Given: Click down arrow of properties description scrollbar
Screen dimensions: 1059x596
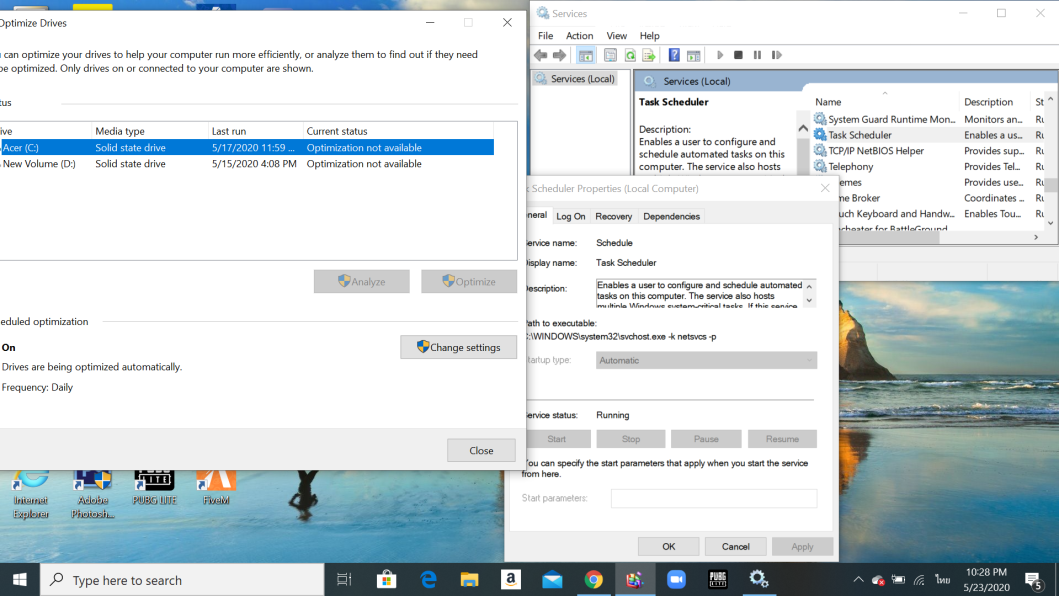Looking at the screenshot, I should pos(809,301).
